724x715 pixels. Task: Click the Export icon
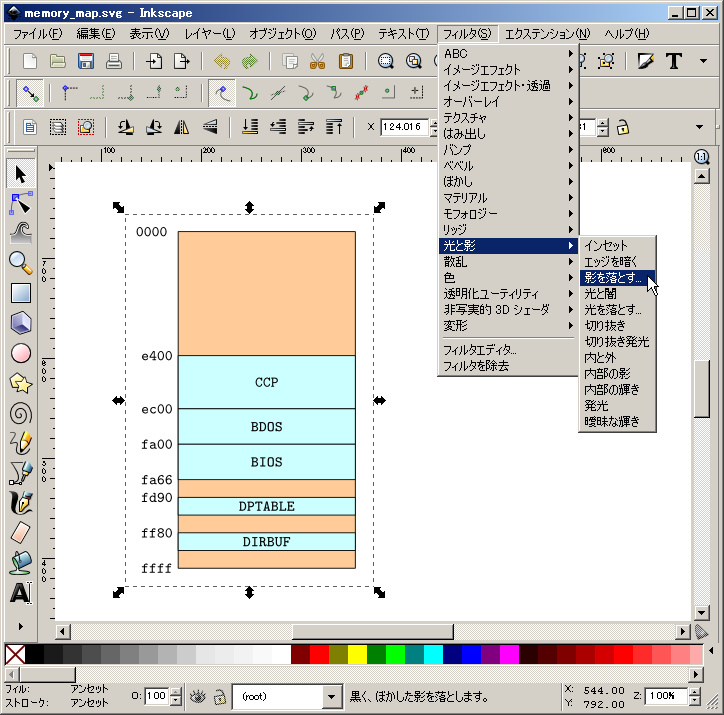tap(181, 61)
